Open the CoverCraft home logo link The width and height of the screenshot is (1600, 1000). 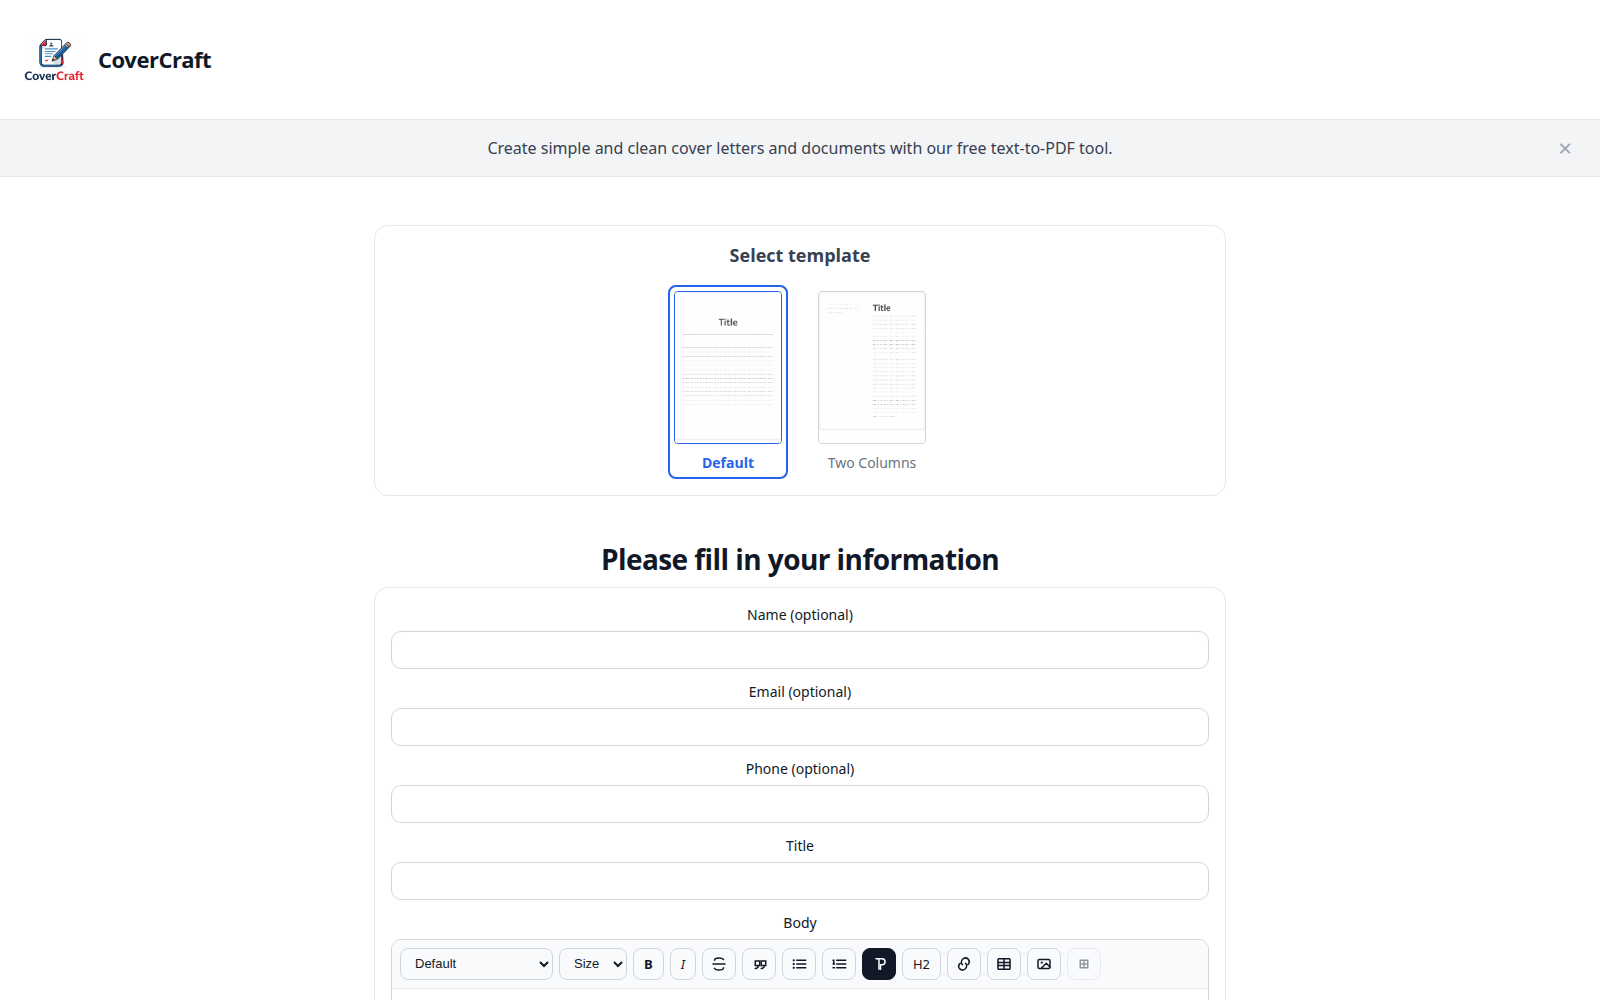pyautogui.click(x=118, y=60)
